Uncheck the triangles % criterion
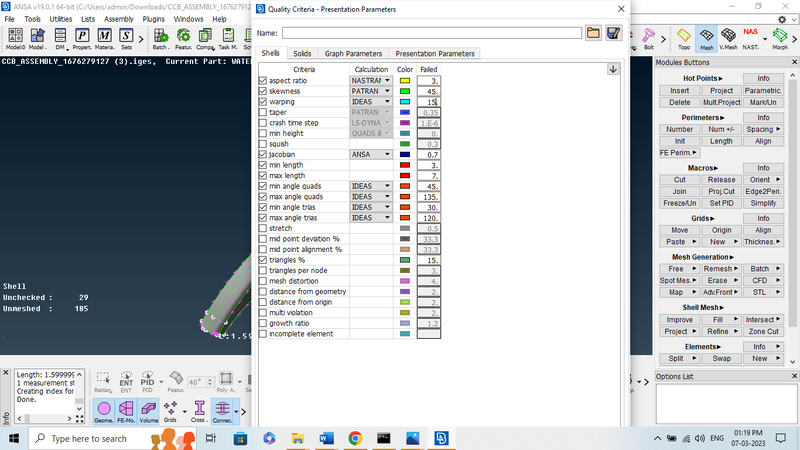The image size is (800, 450). pos(263,260)
